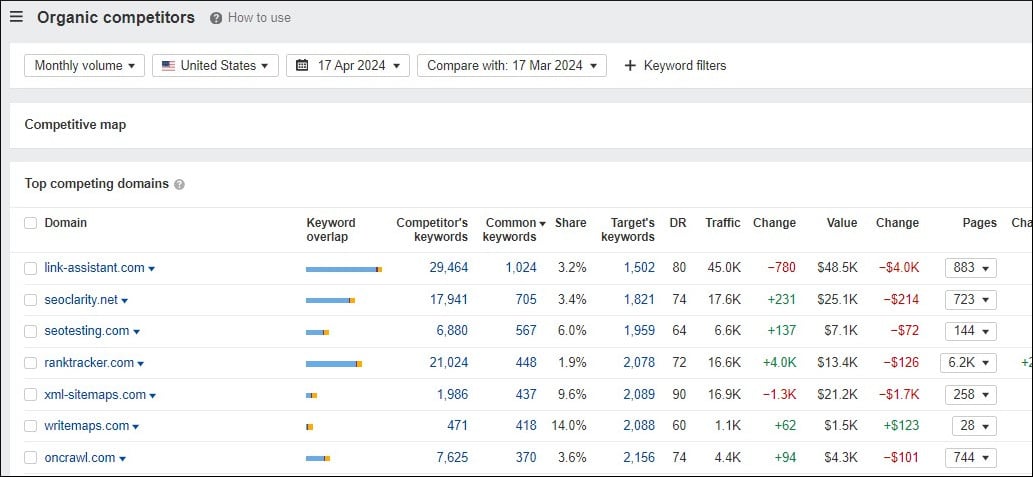Screen dimensions: 1033x477
Task: Open Compare with: 17 Mar 2024 dropdown
Action: [x=512, y=65]
